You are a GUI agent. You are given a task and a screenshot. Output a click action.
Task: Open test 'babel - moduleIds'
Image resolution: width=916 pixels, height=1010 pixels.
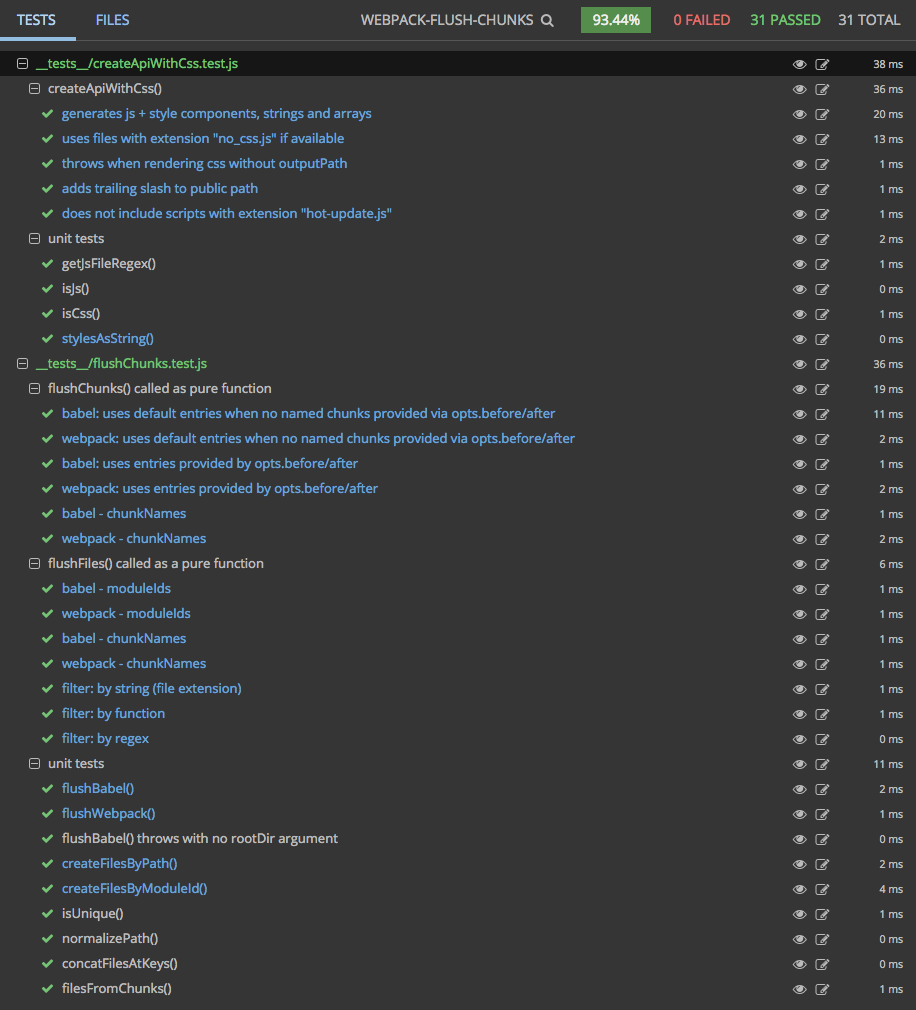pos(117,588)
